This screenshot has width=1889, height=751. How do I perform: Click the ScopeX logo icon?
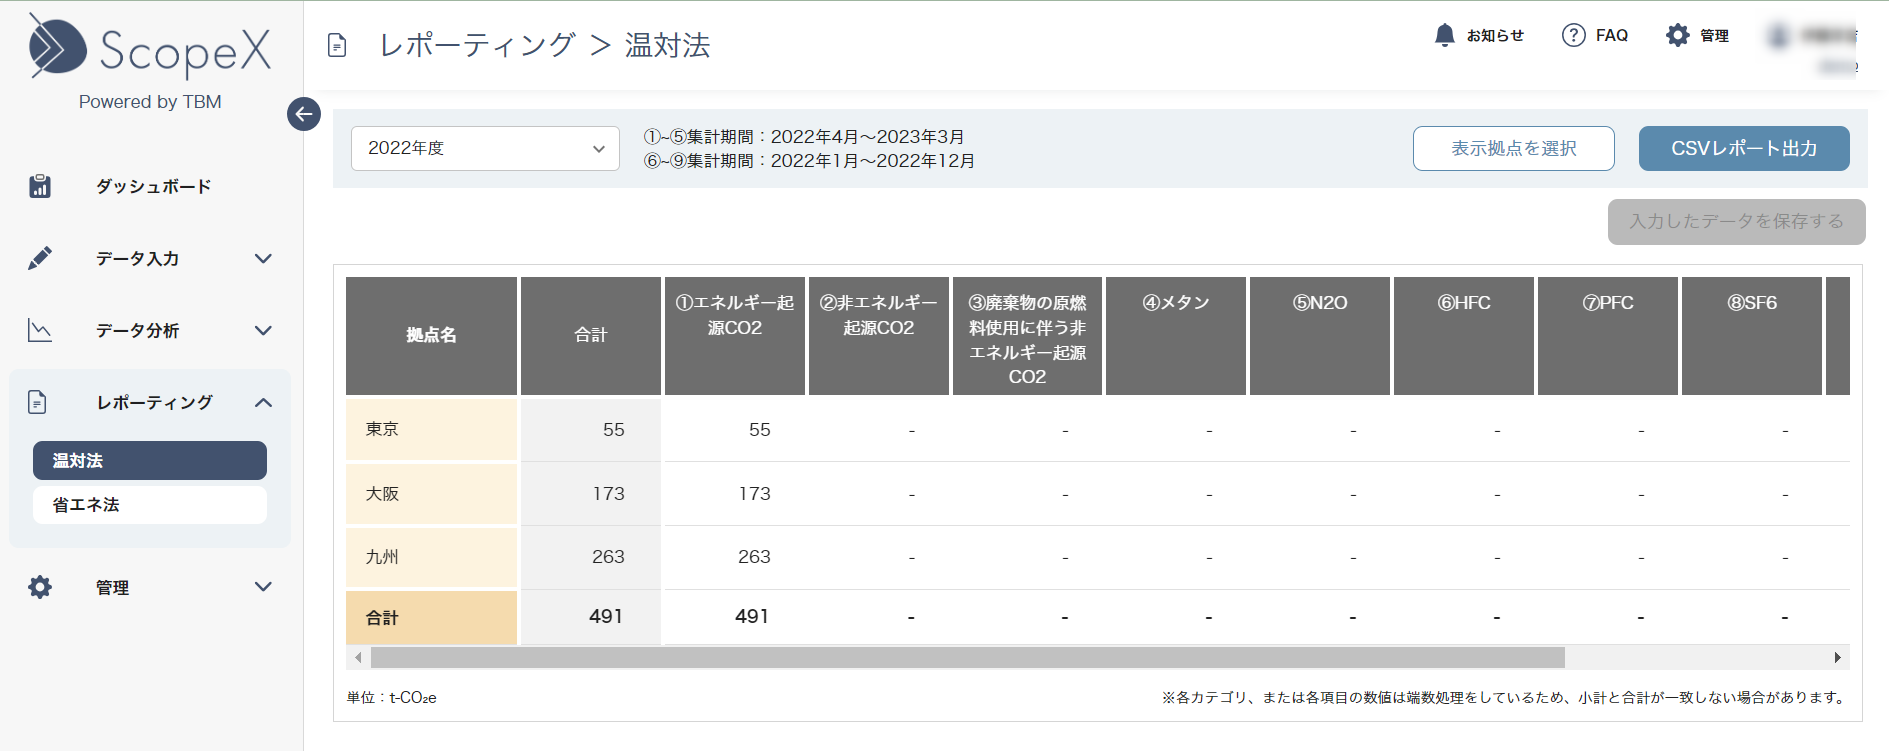(x=57, y=47)
